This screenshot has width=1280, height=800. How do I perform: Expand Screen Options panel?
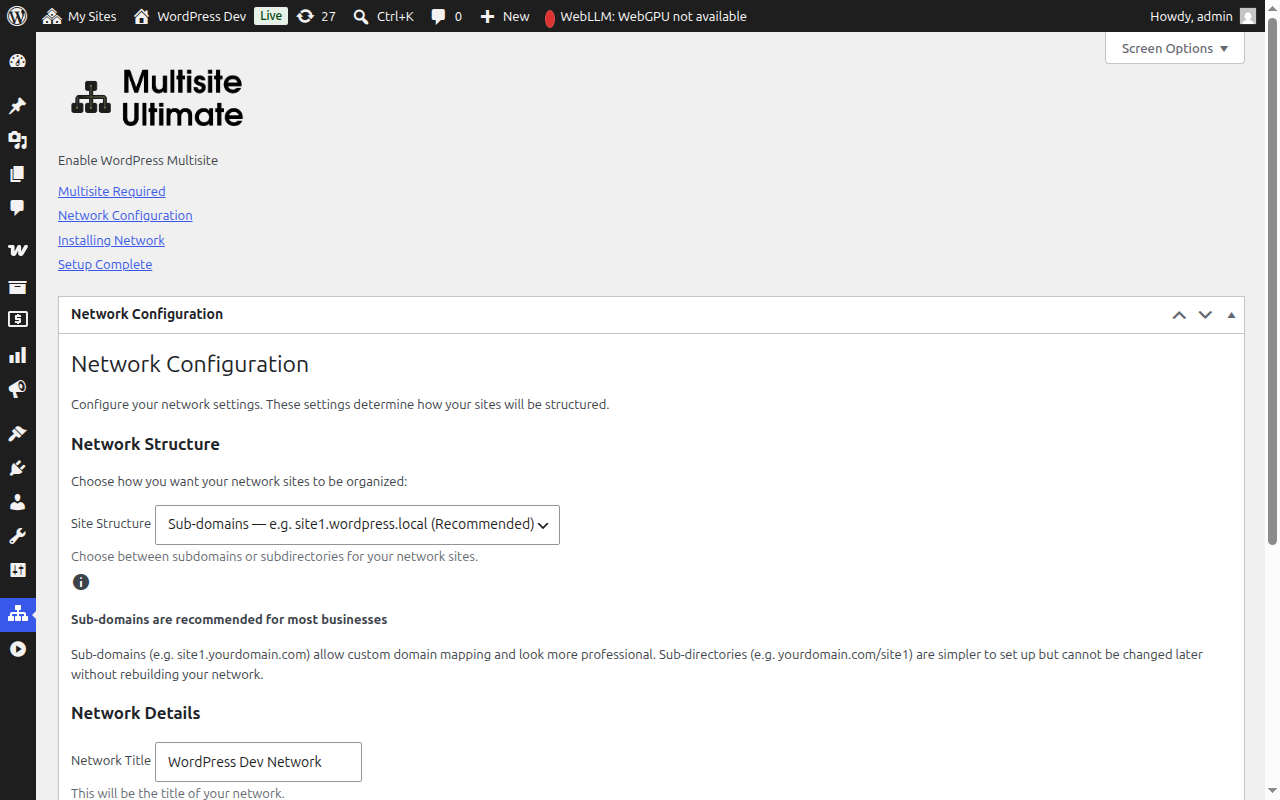tap(1175, 48)
